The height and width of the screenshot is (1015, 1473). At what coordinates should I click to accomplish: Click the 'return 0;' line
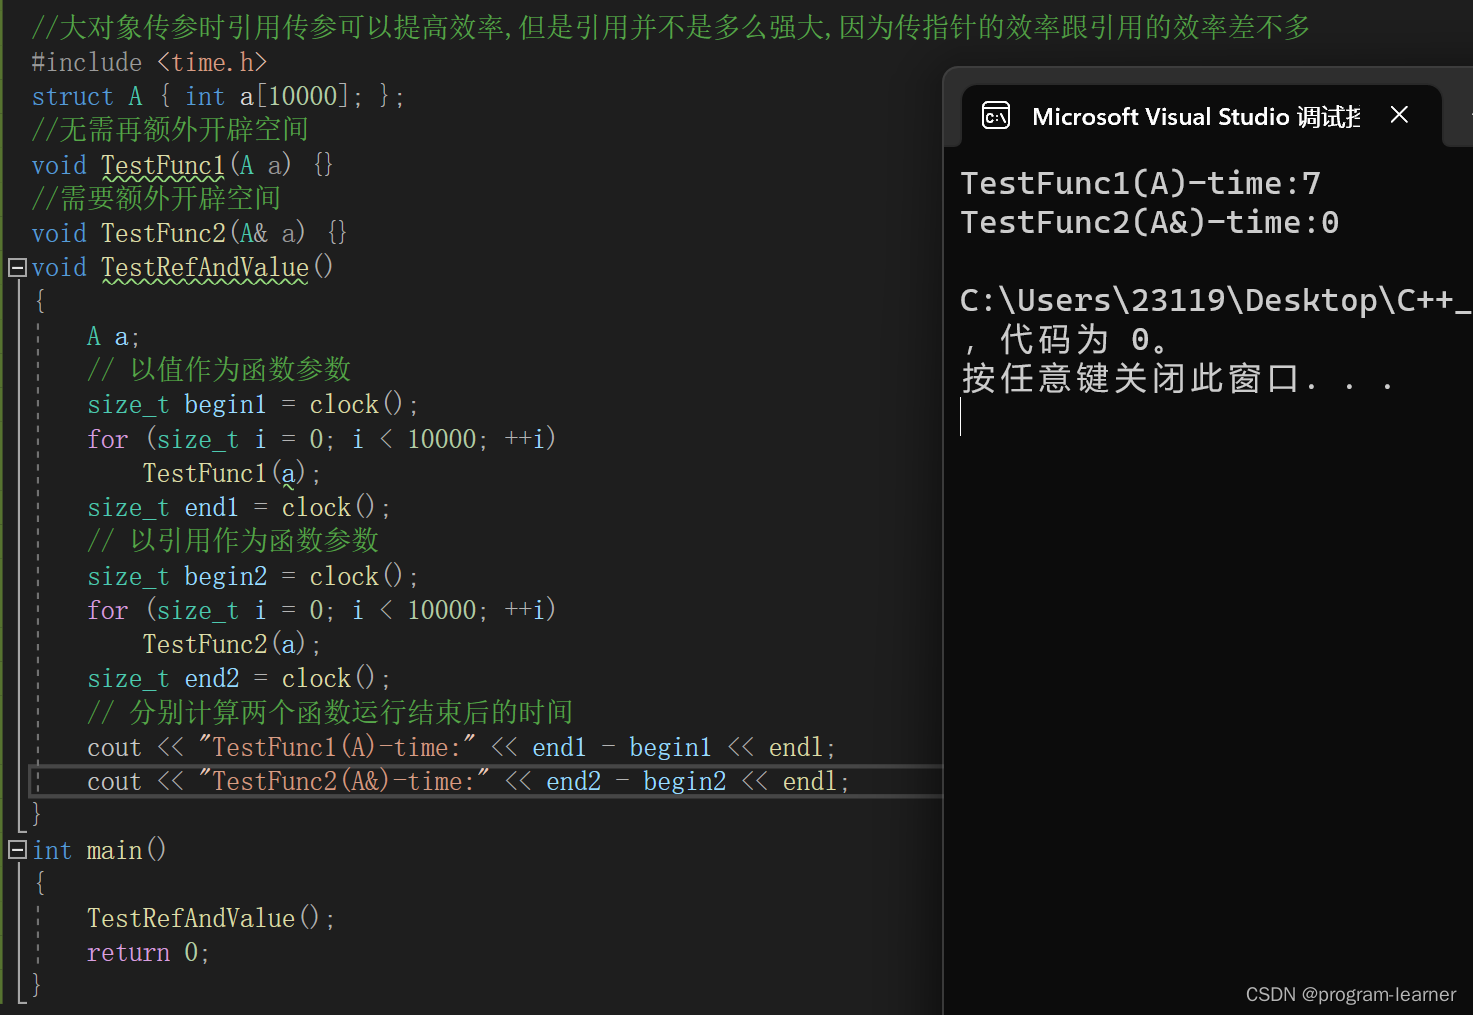[x=148, y=952]
